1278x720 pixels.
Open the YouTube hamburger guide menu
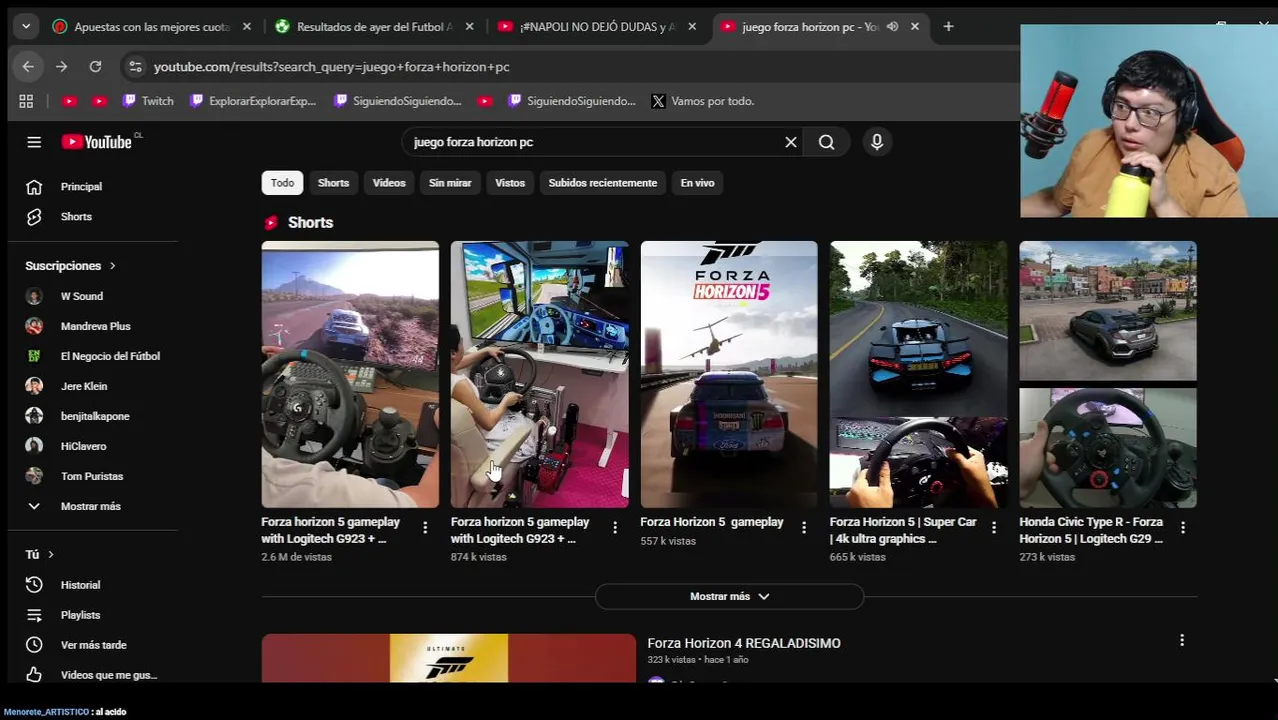pos(34,142)
